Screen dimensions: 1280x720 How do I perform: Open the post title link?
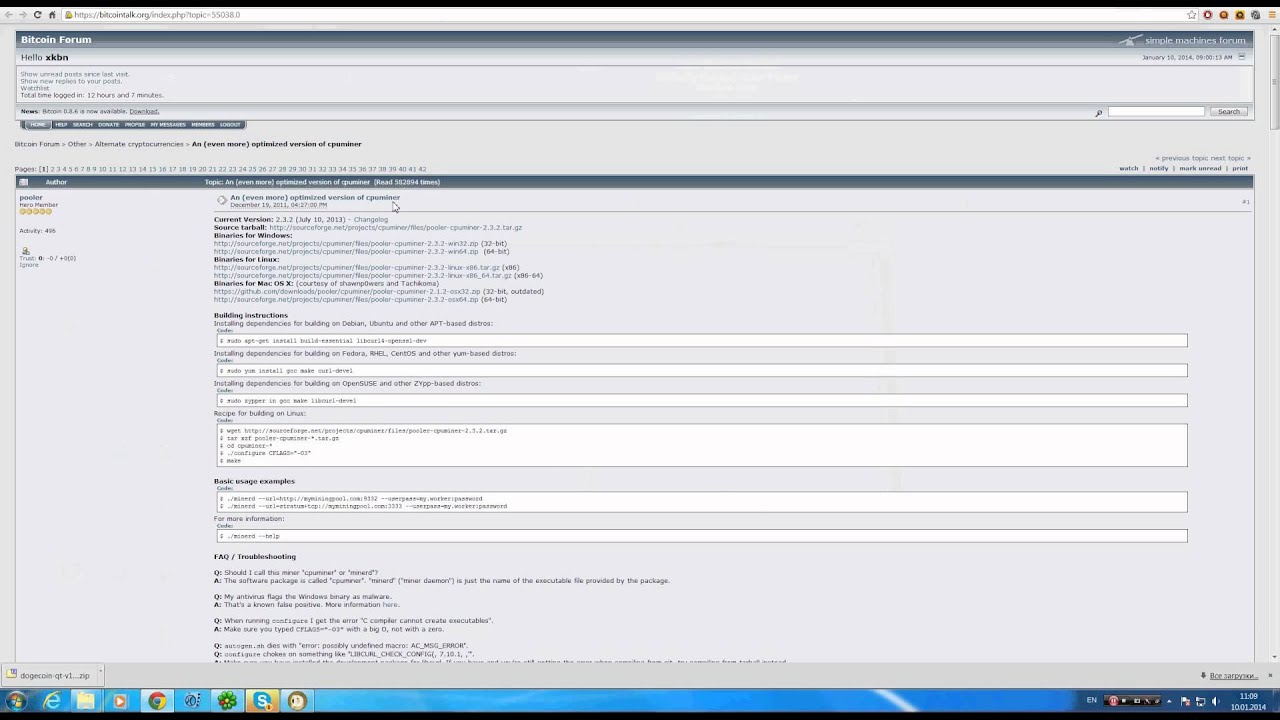[x=315, y=197]
